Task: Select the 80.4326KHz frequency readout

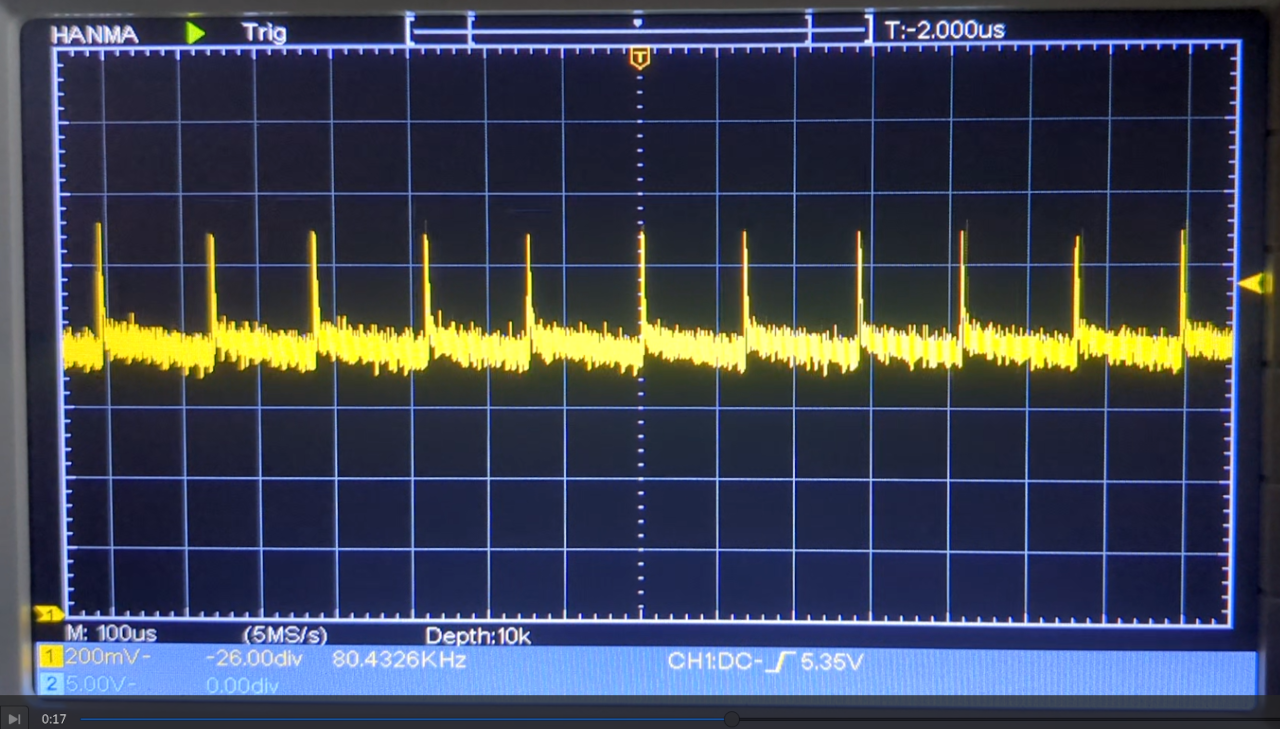Action: pyautogui.click(x=399, y=660)
